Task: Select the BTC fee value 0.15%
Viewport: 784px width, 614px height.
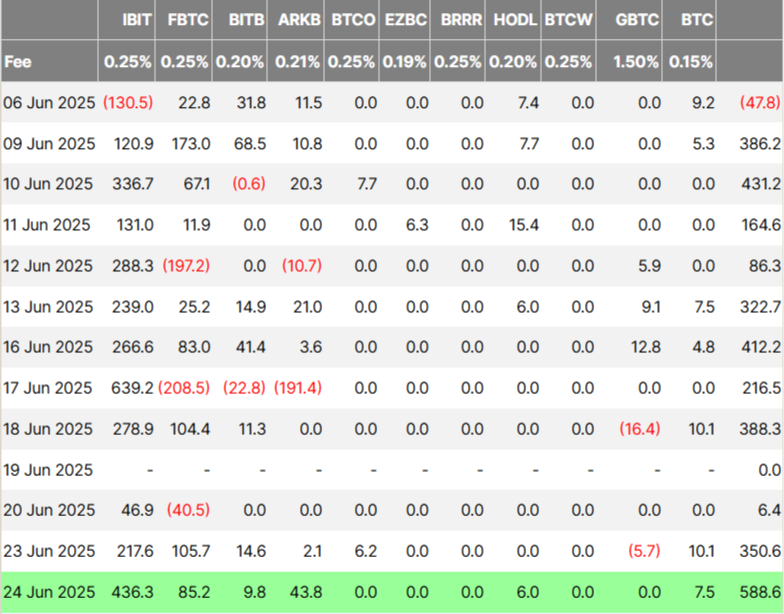Action: 690,62
